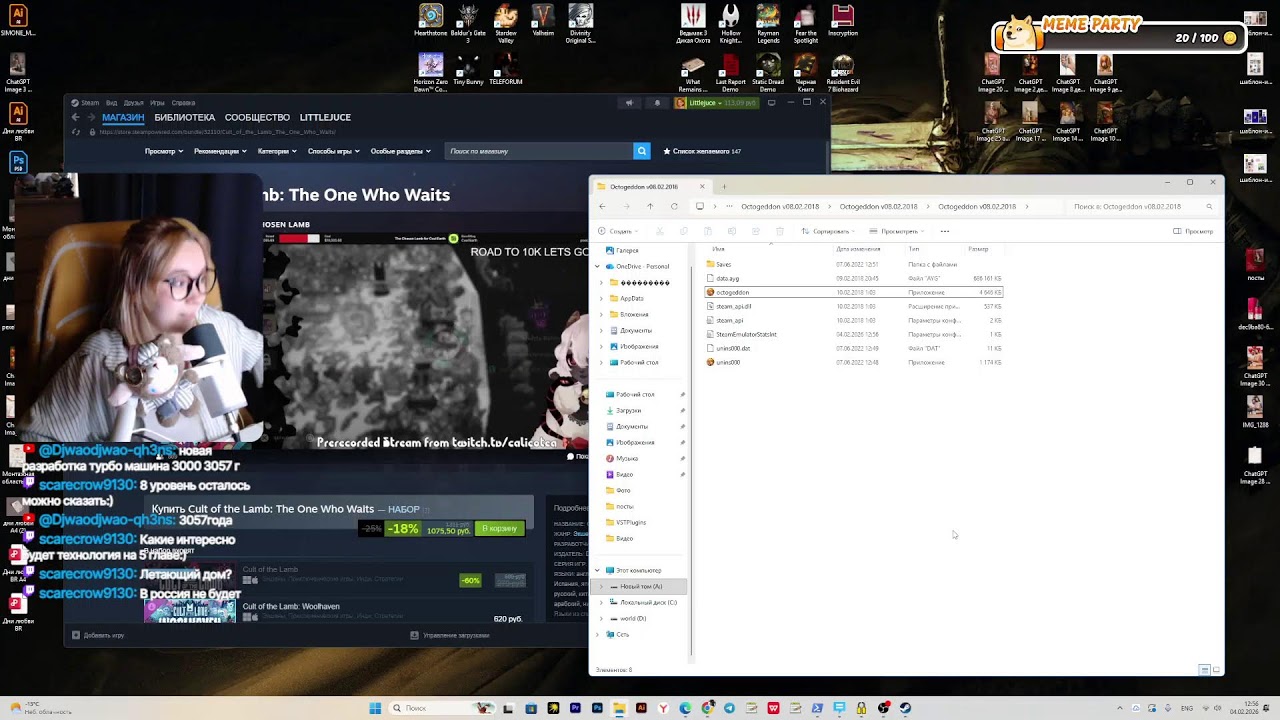Switch to thumbnails view in Explorer status bar
This screenshot has height=720, width=1280.
[1215, 669]
